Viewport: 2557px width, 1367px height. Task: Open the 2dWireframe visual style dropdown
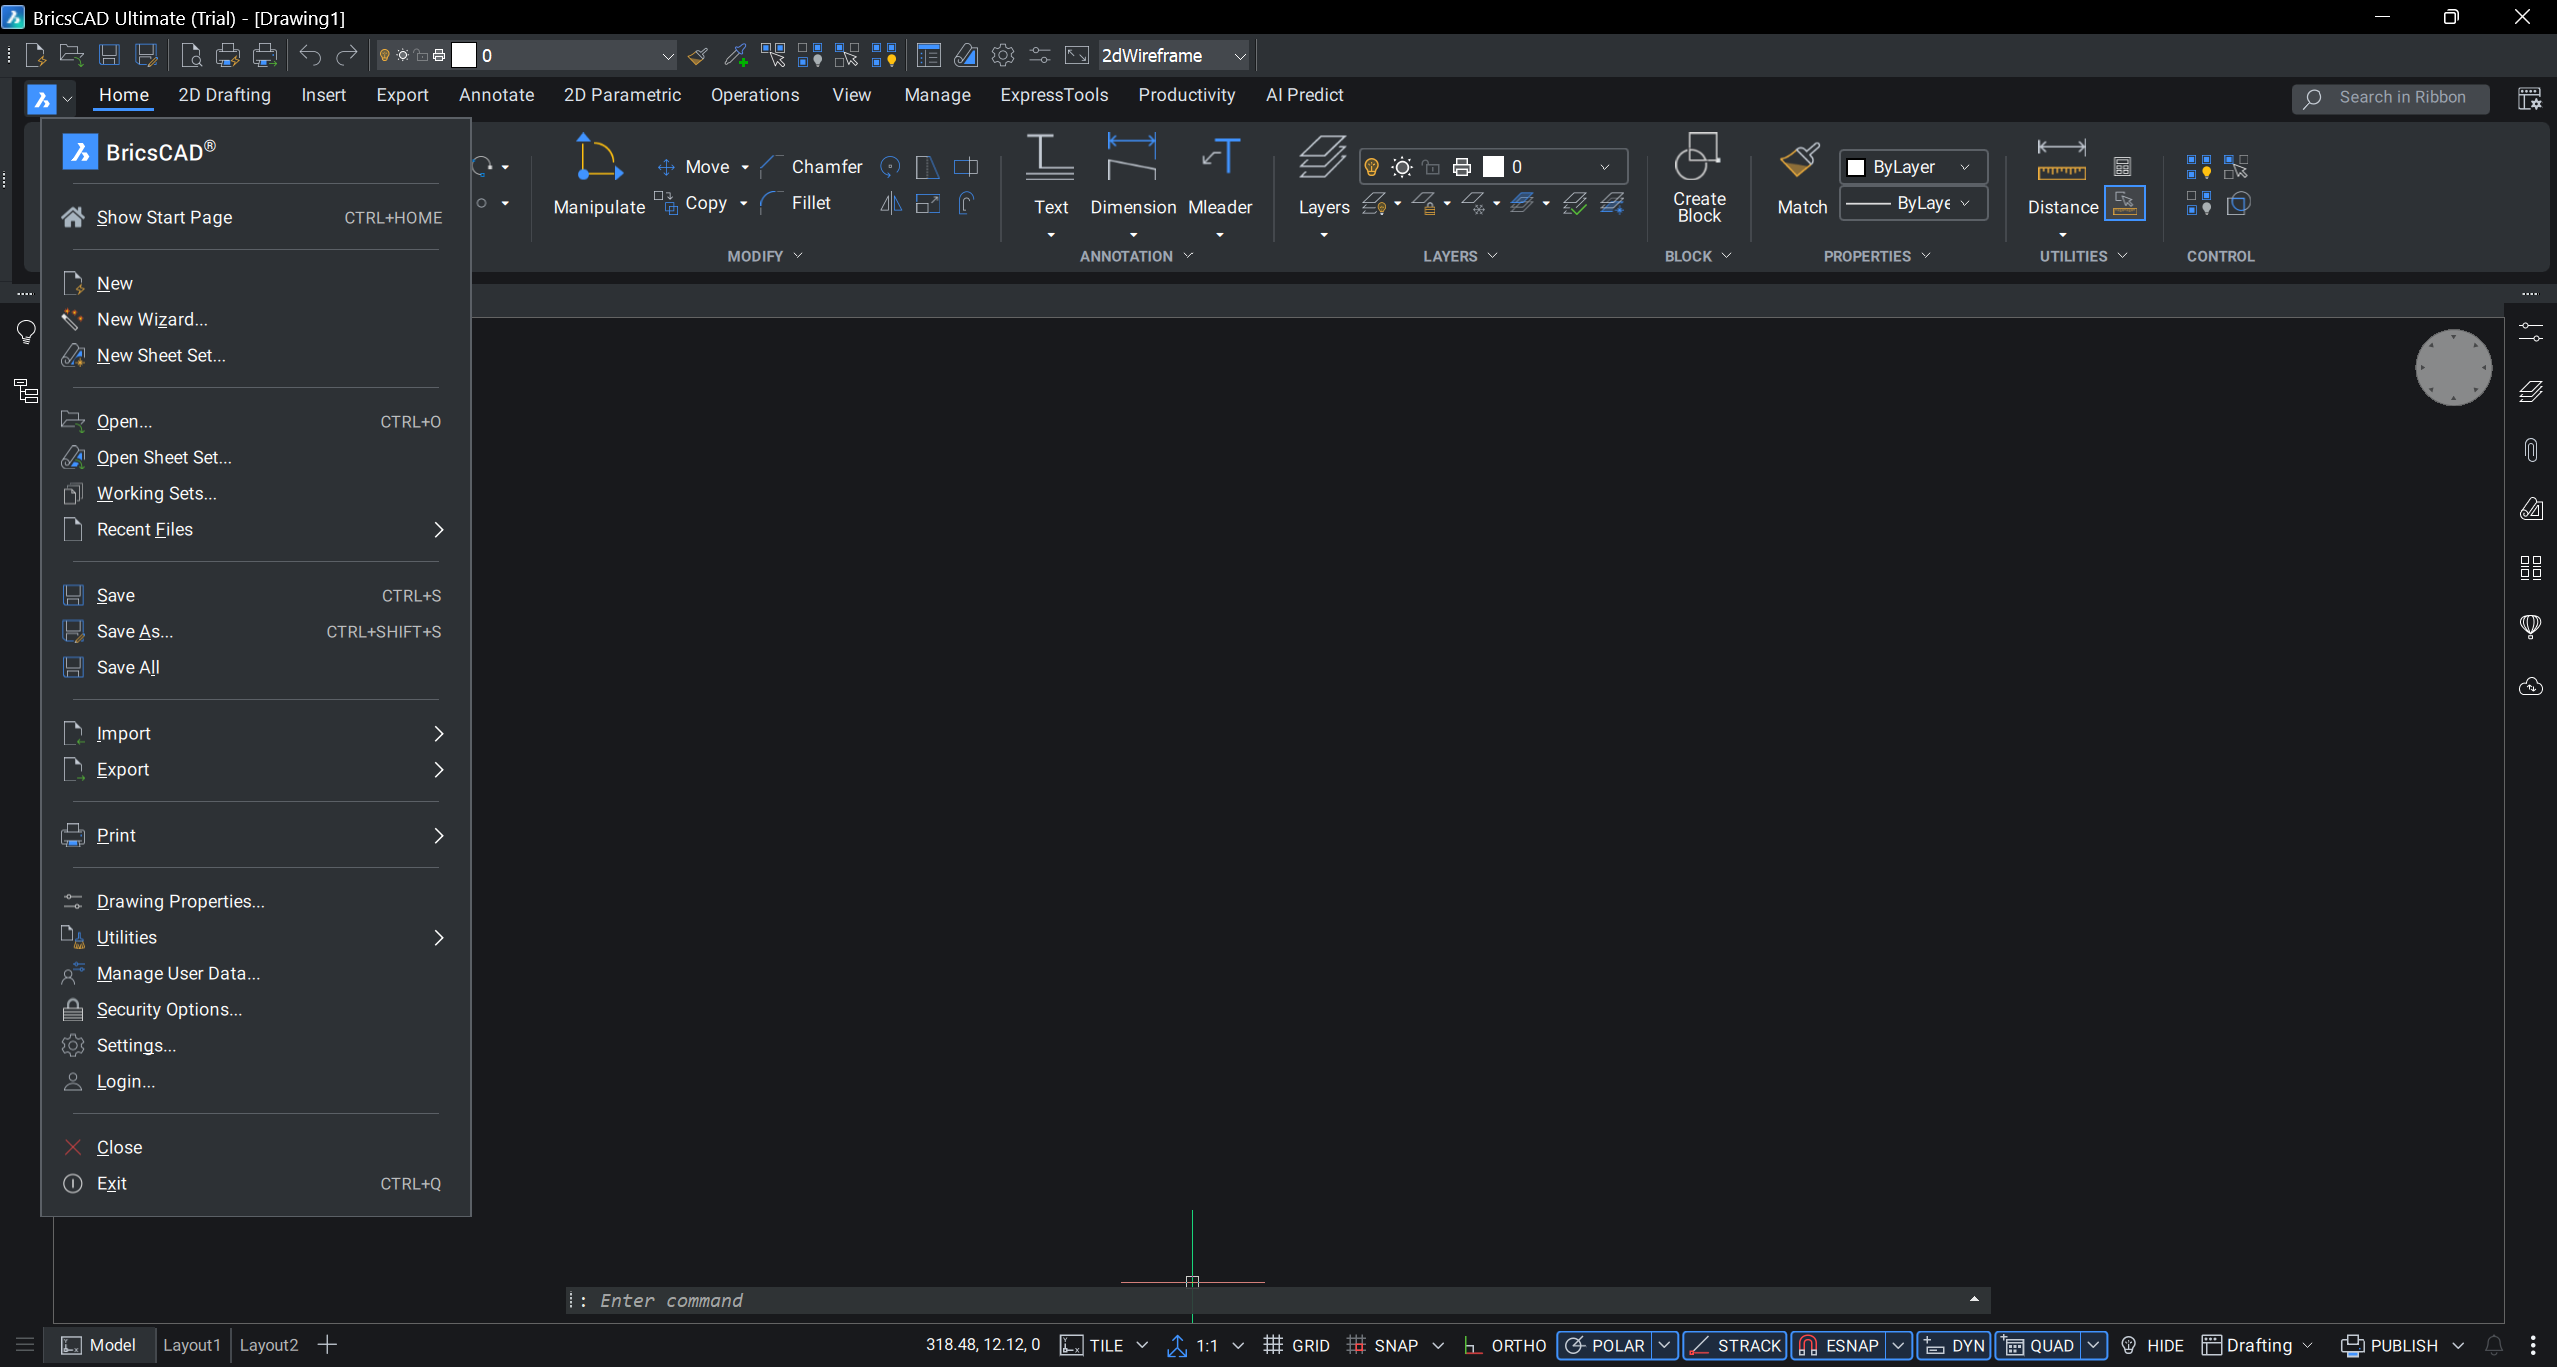pos(1173,56)
